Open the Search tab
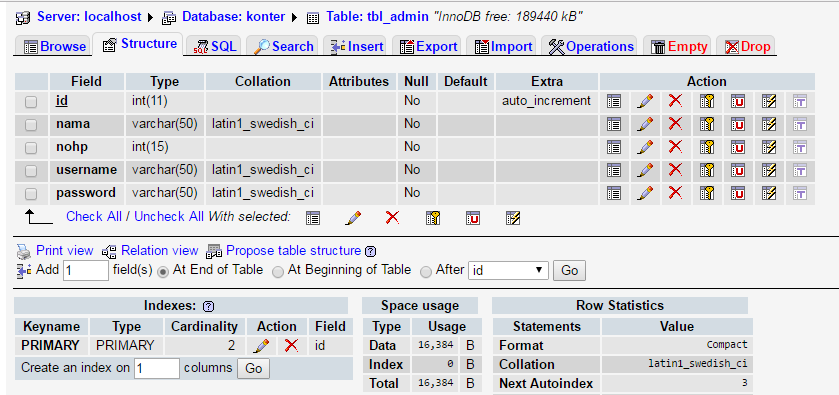Viewport: 839px width, 395px height. click(284, 47)
